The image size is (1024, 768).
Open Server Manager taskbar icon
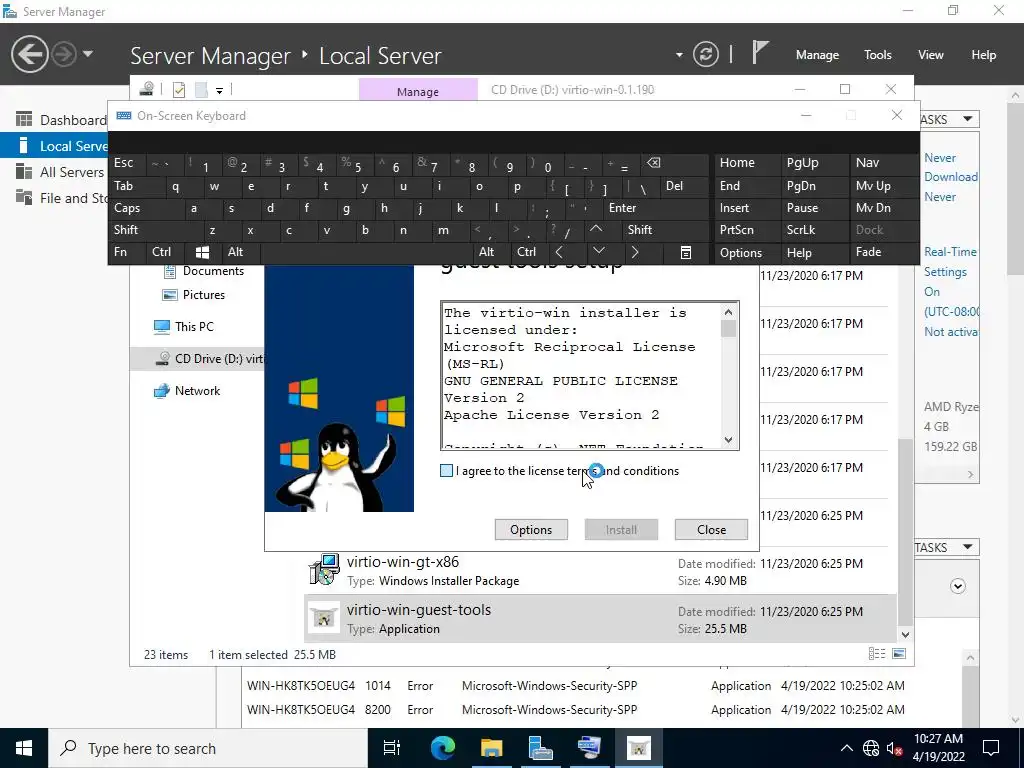540,748
